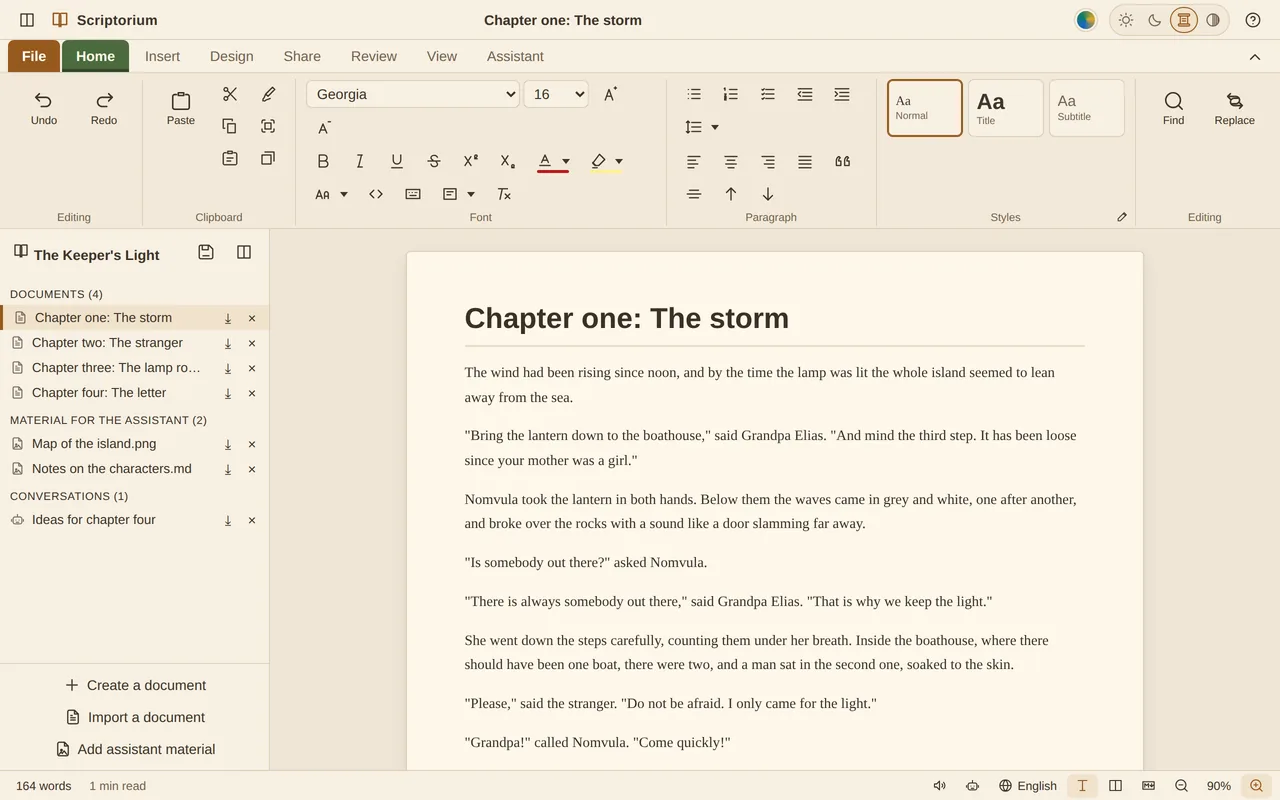
Task: Click Add assistant material
Action: (135, 749)
